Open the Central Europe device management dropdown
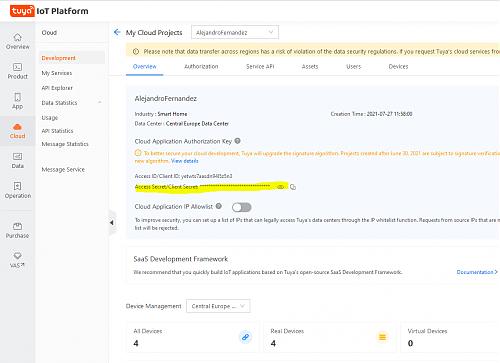The height and width of the screenshot is (363, 500). pos(218,306)
